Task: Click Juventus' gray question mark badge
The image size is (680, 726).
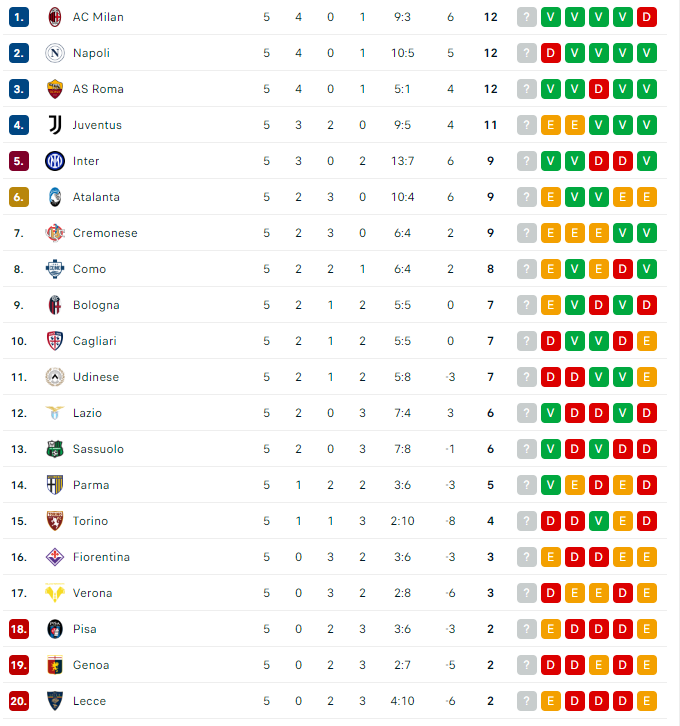Action: (527, 125)
